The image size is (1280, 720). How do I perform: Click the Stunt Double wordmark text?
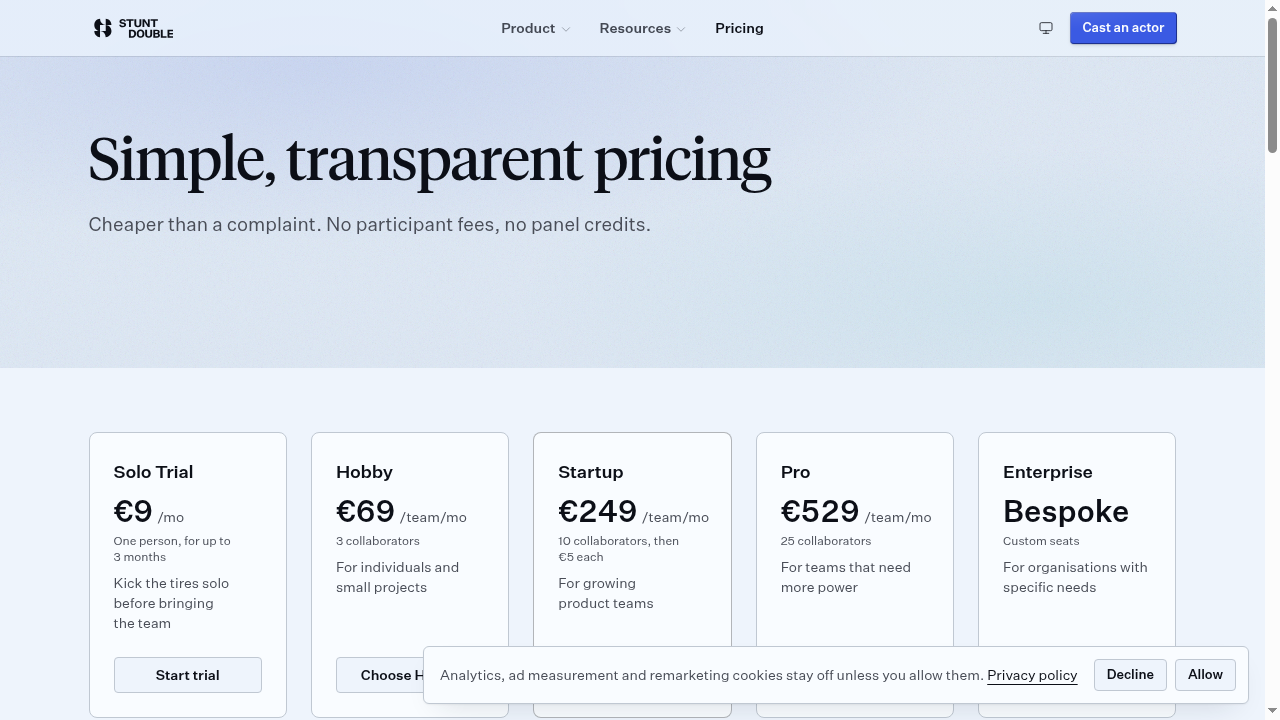coord(146,28)
